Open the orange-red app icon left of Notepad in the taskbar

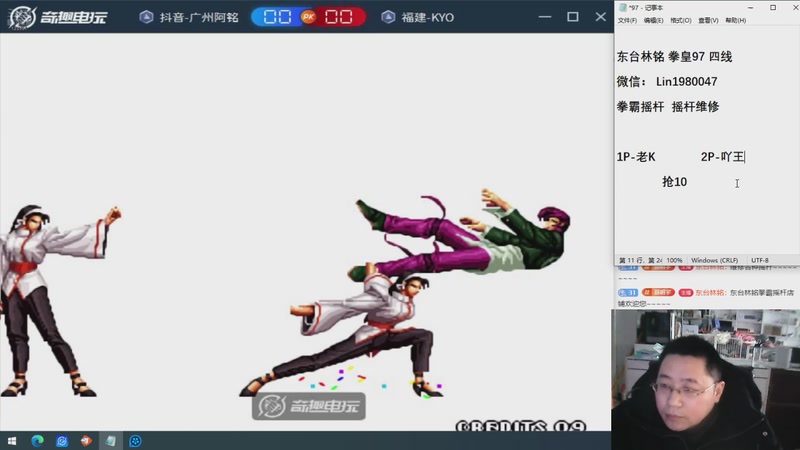click(x=86, y=441)
